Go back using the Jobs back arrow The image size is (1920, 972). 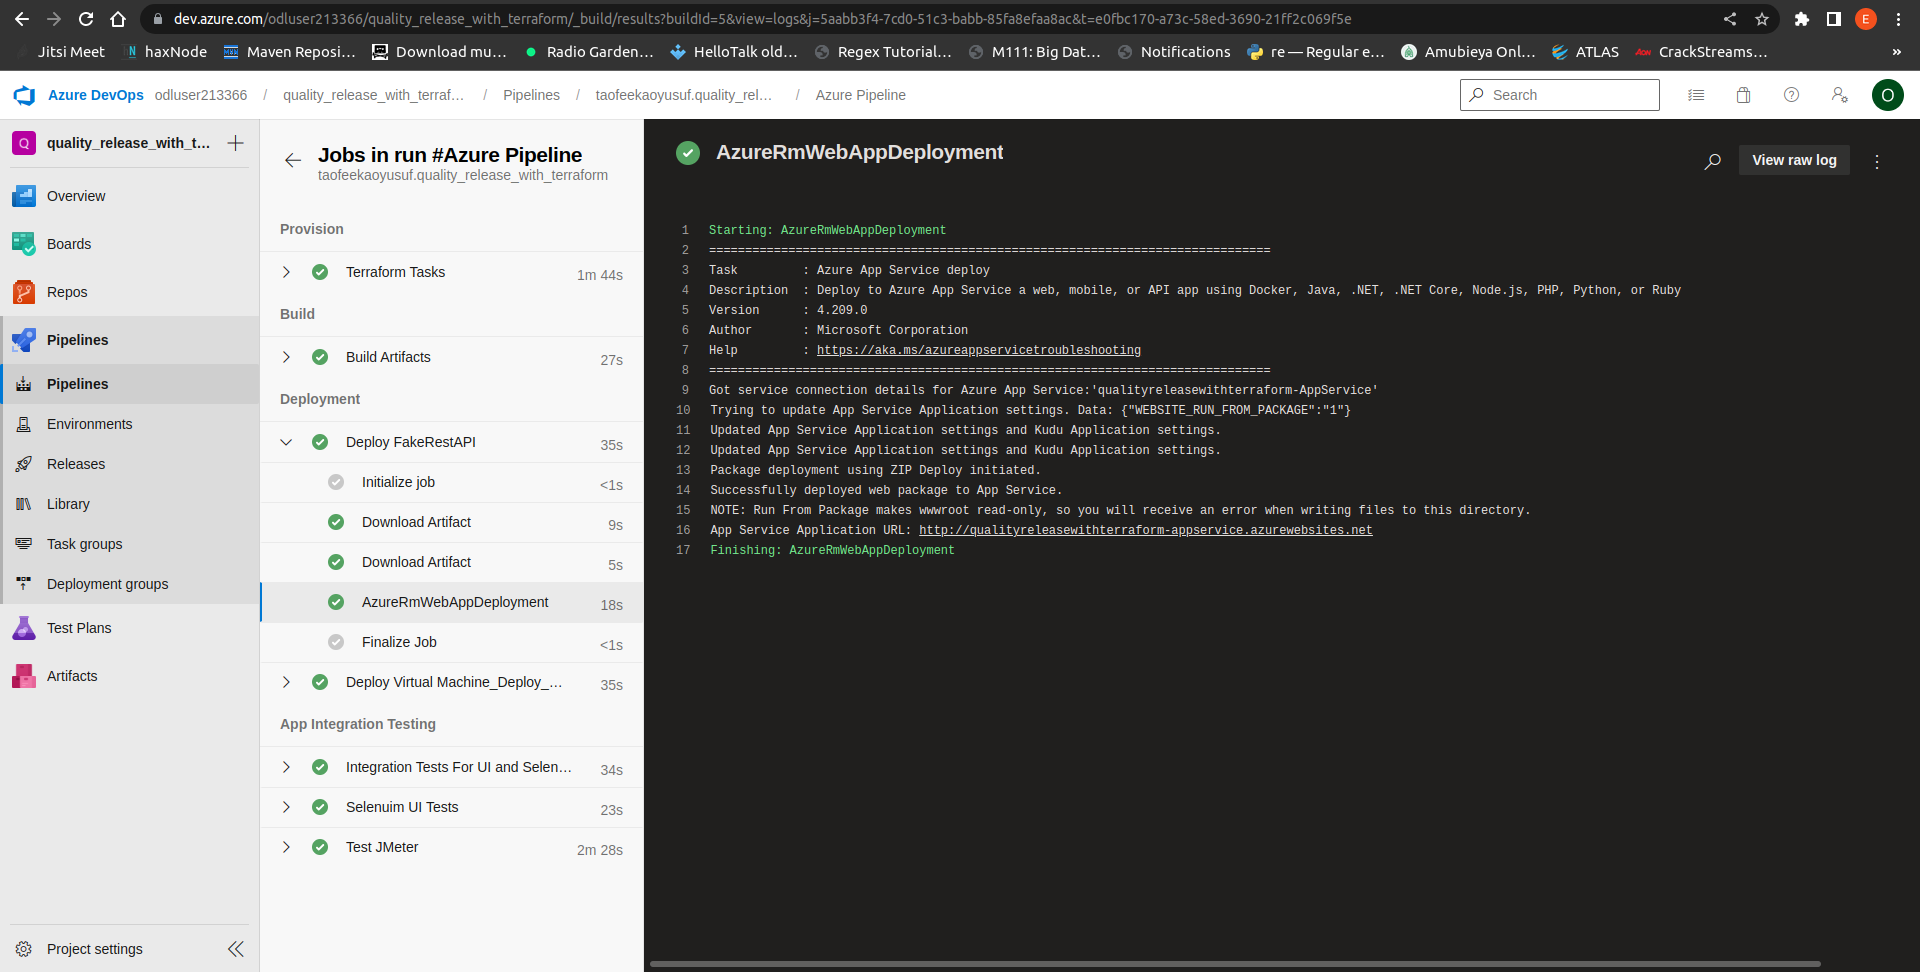[x=293, y=160]
